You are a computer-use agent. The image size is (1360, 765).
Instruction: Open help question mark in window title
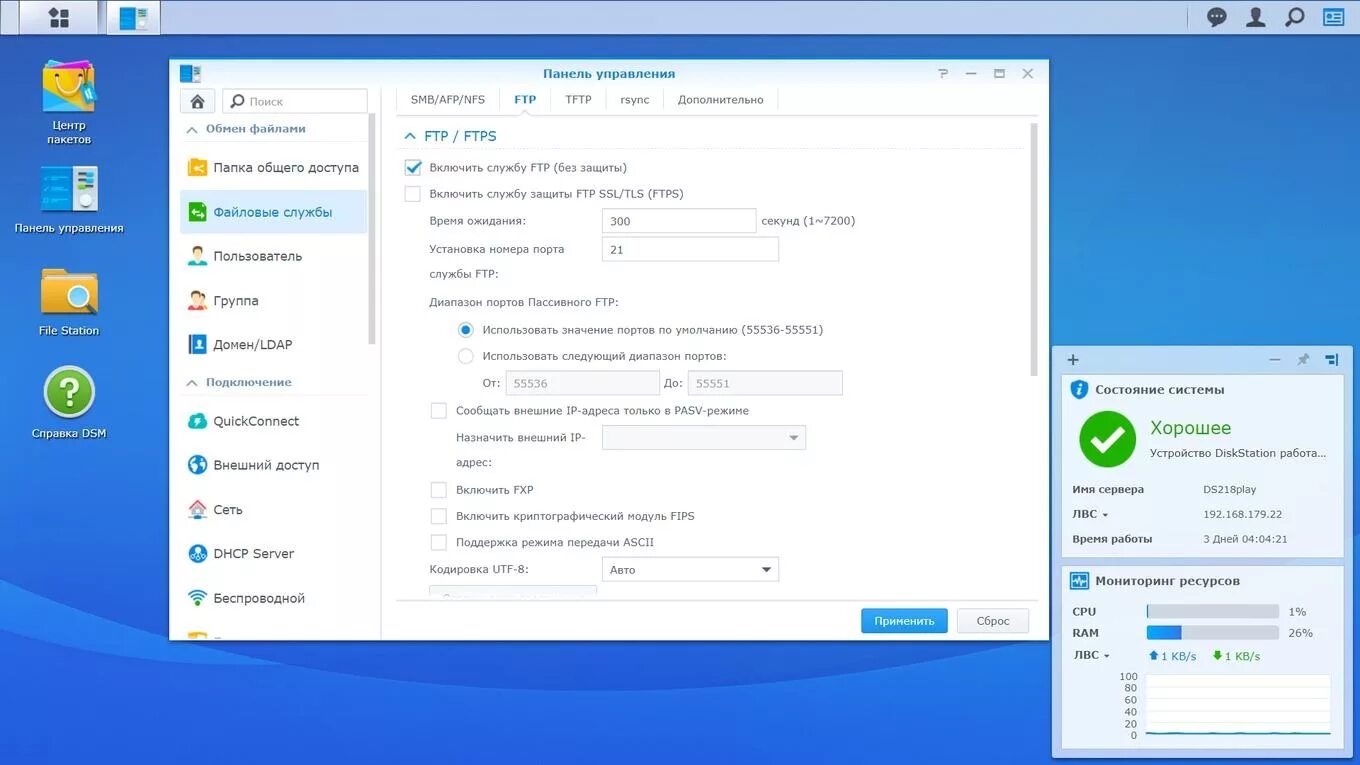click(x=943, y=73)
